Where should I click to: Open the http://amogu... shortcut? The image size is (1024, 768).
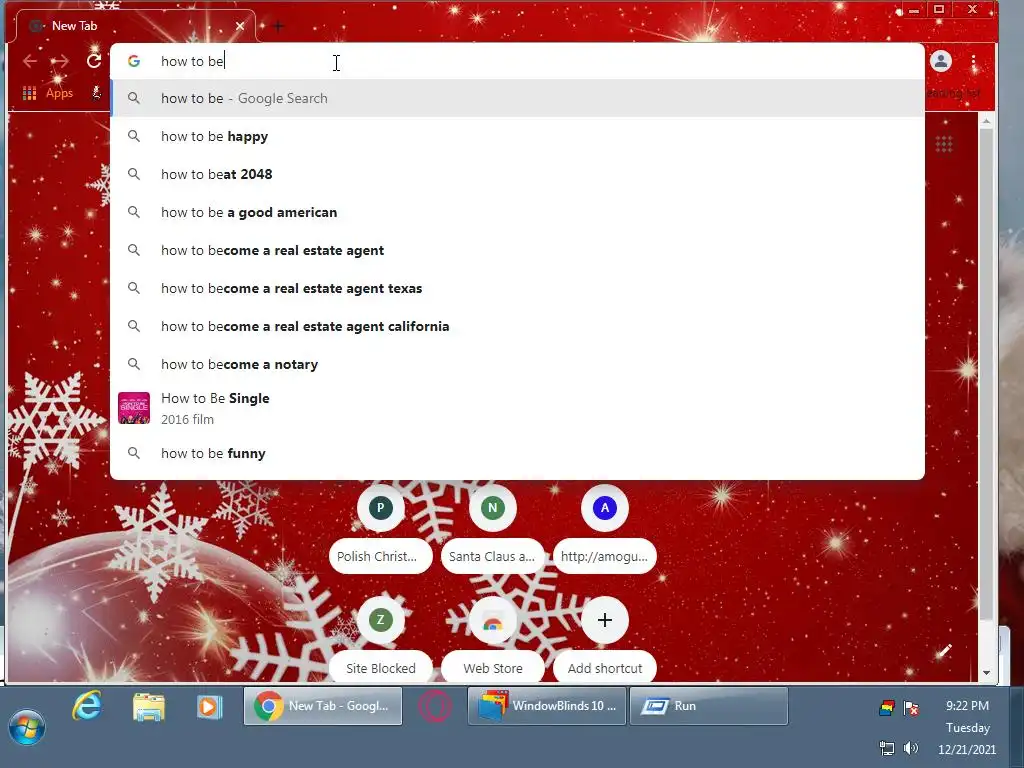click(x=605, y=530)
